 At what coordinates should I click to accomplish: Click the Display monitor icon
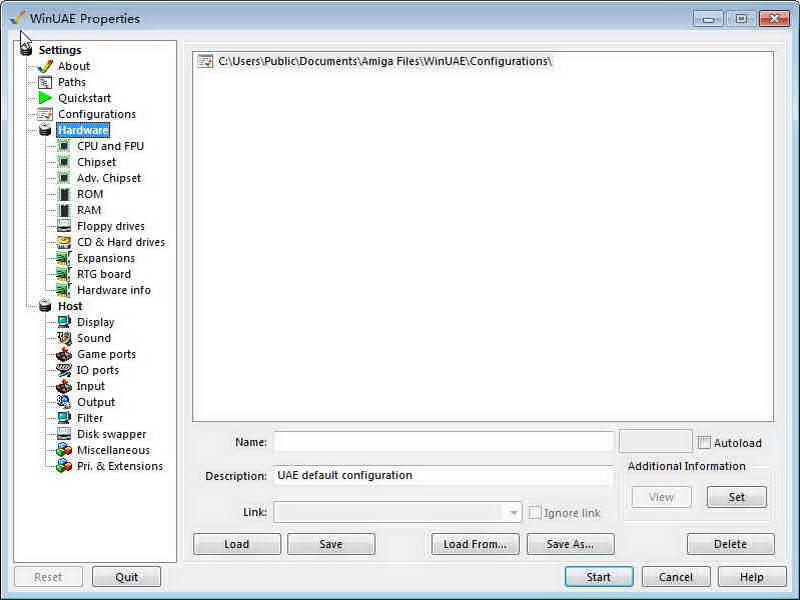[x=64, y=322]
